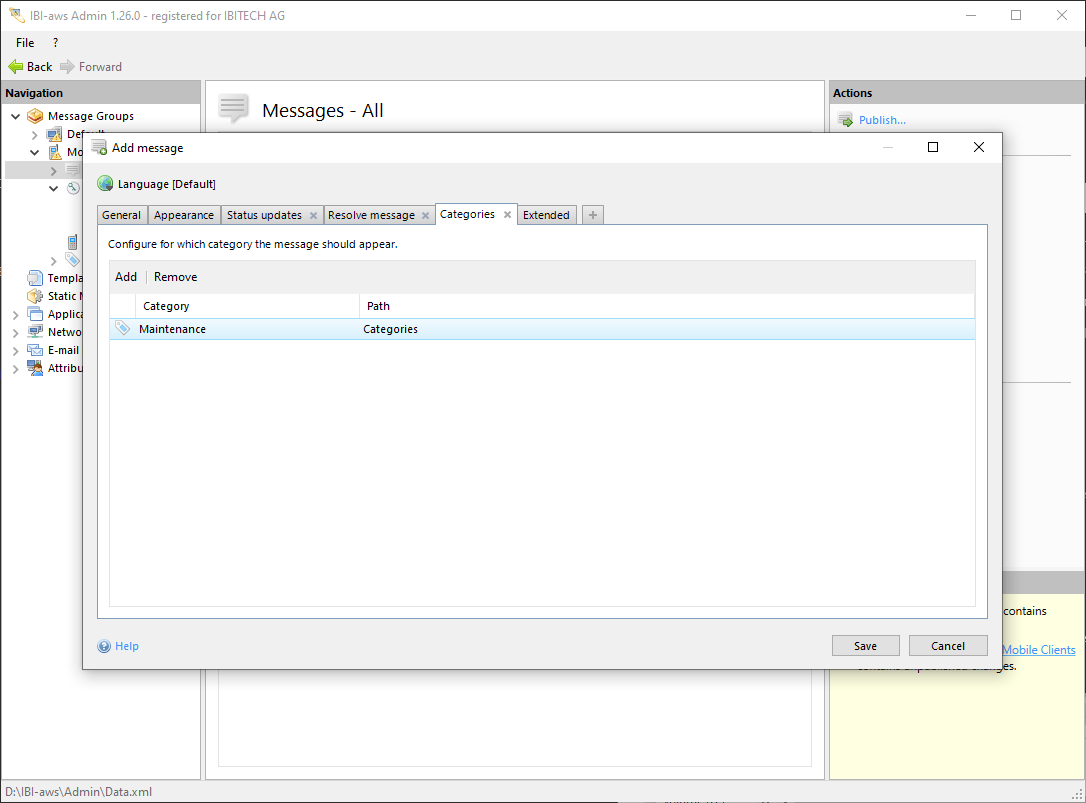Click the blue Help question-mark icon

click(x=104, y=646)
